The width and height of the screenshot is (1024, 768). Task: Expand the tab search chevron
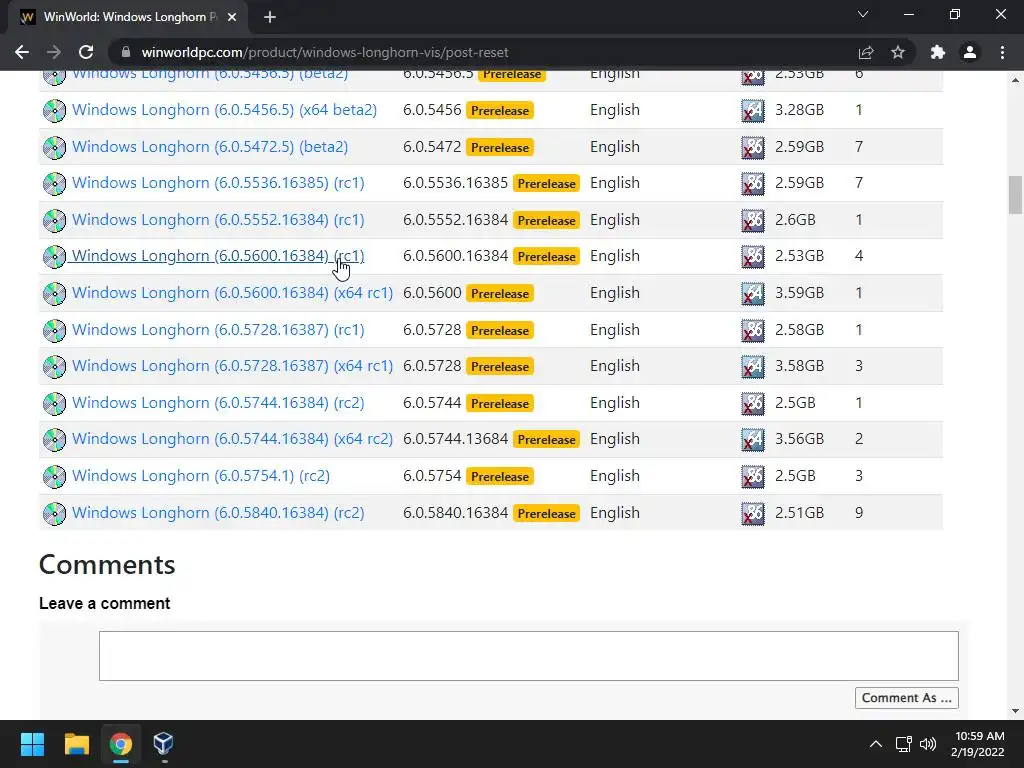863,14
